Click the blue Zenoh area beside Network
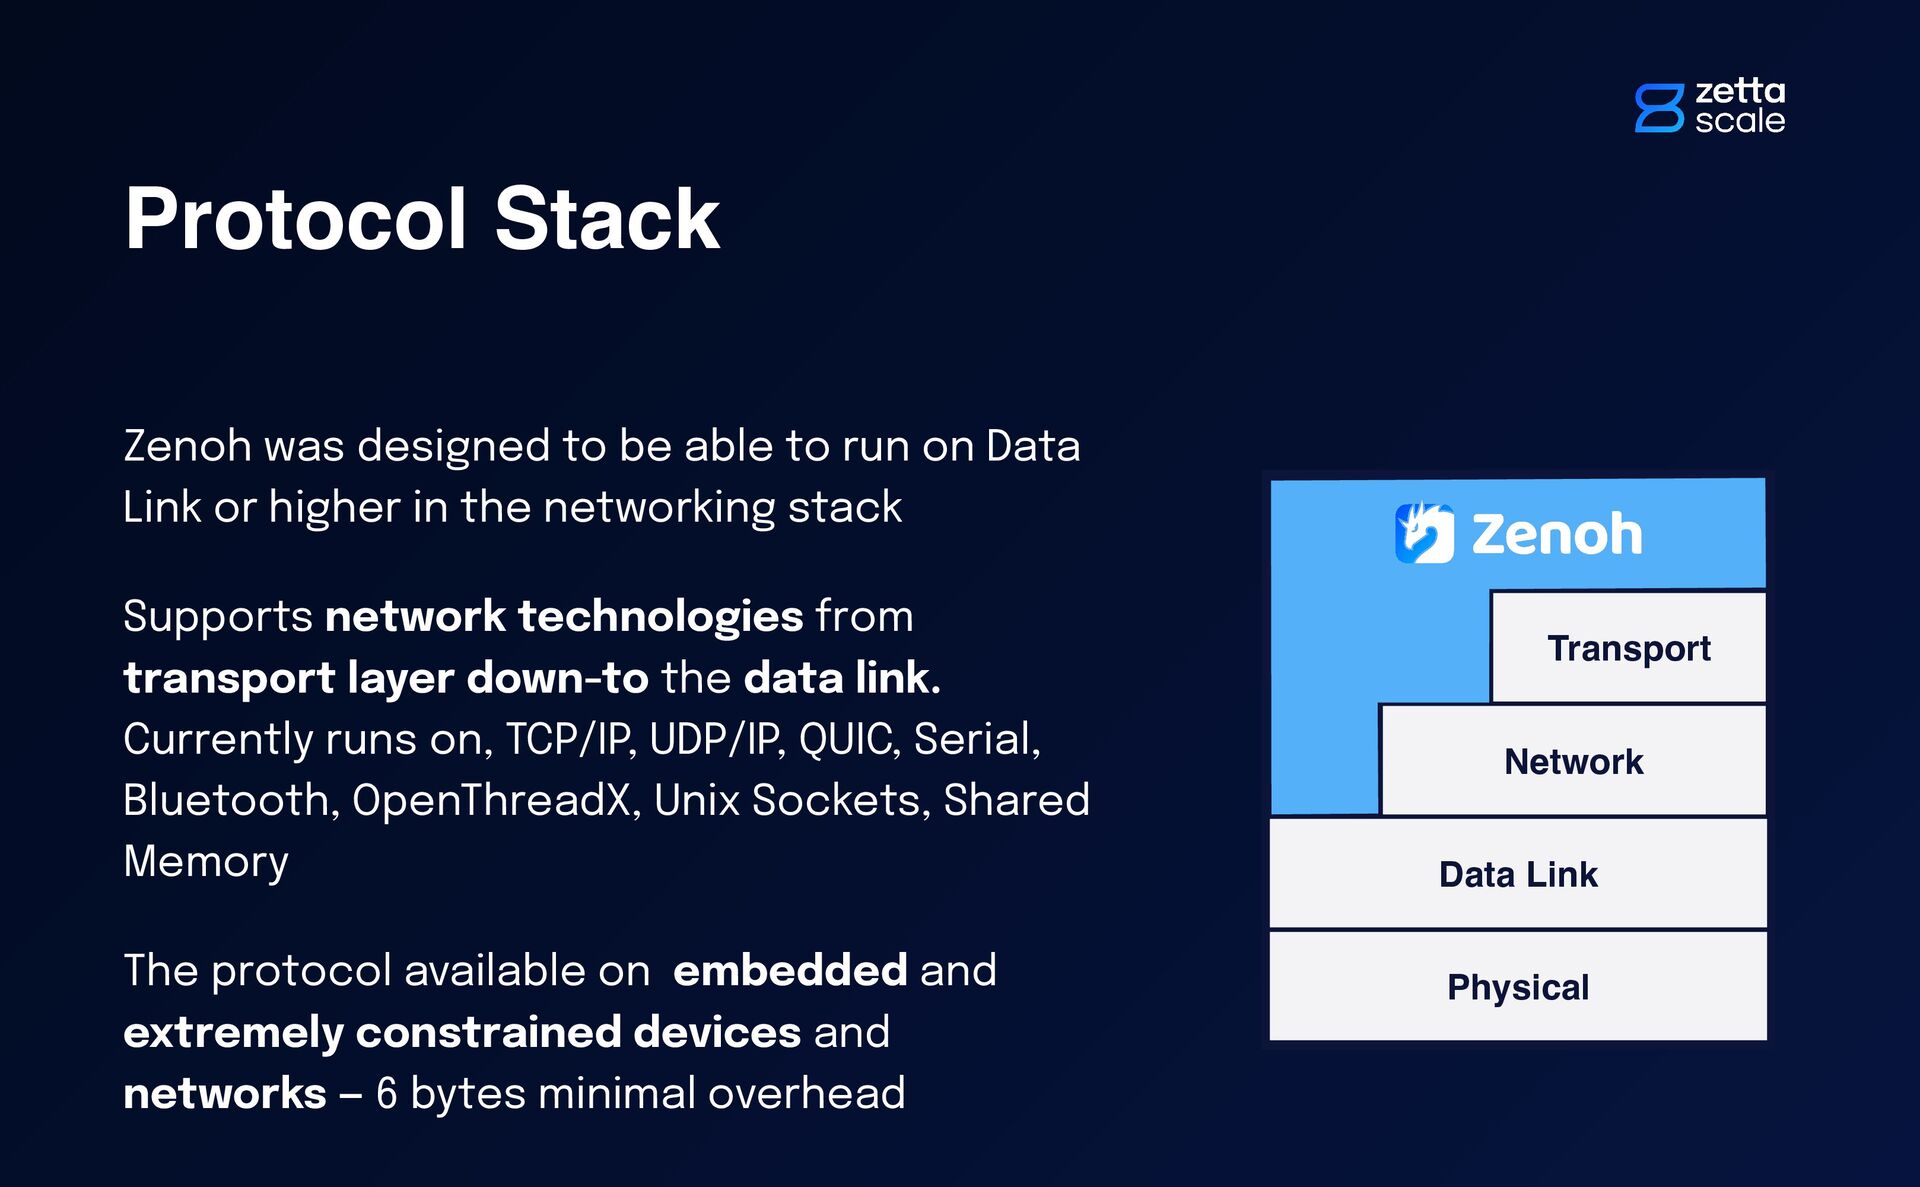The image size is (1920, 1187). 1325,760
